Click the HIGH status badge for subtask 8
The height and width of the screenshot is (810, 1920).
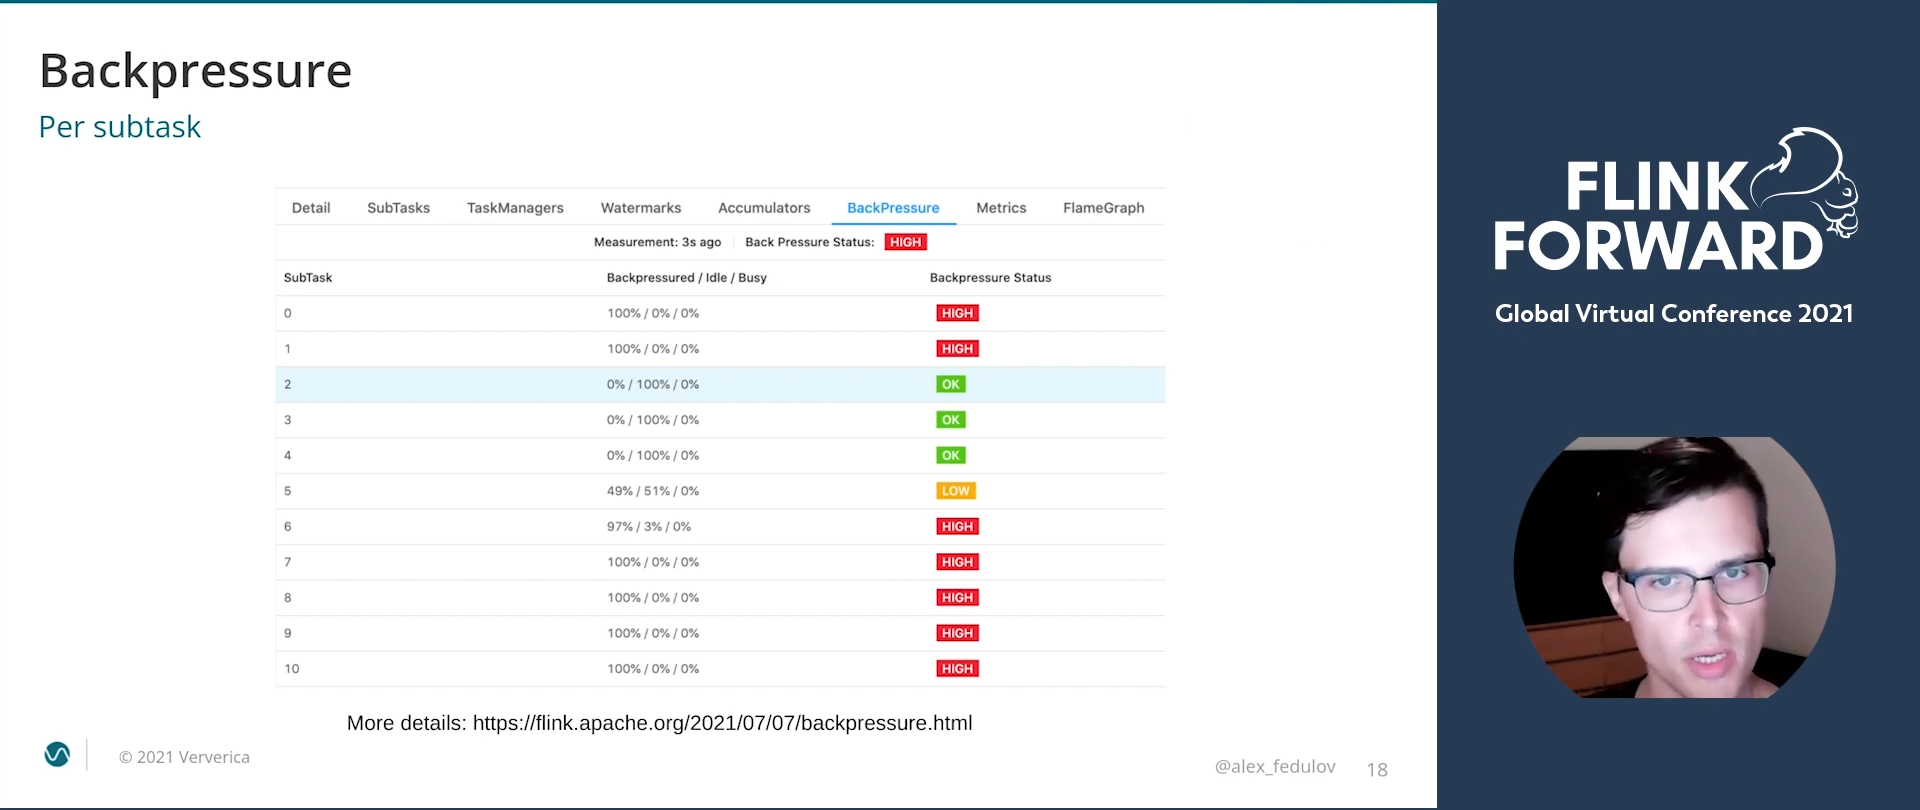957,597
